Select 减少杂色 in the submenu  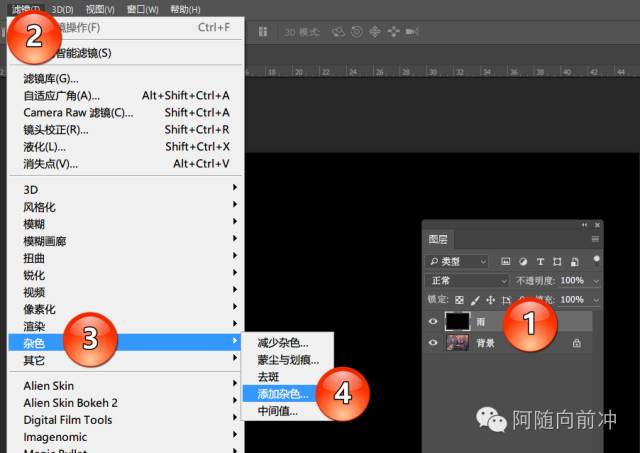point(283,342)
